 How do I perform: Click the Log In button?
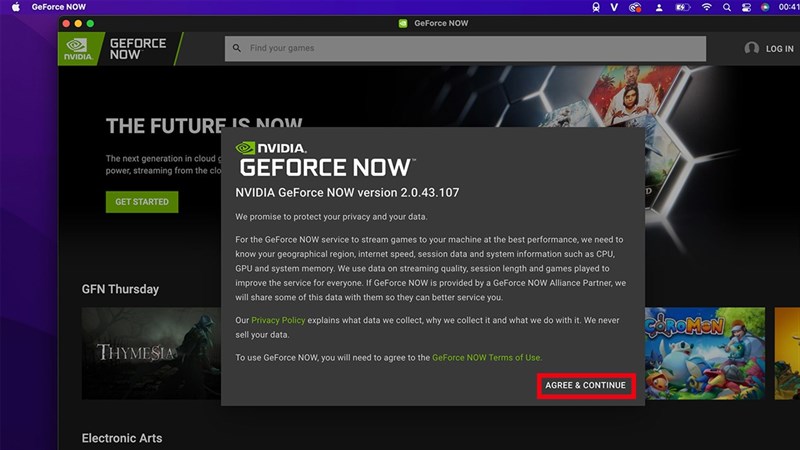779,49
